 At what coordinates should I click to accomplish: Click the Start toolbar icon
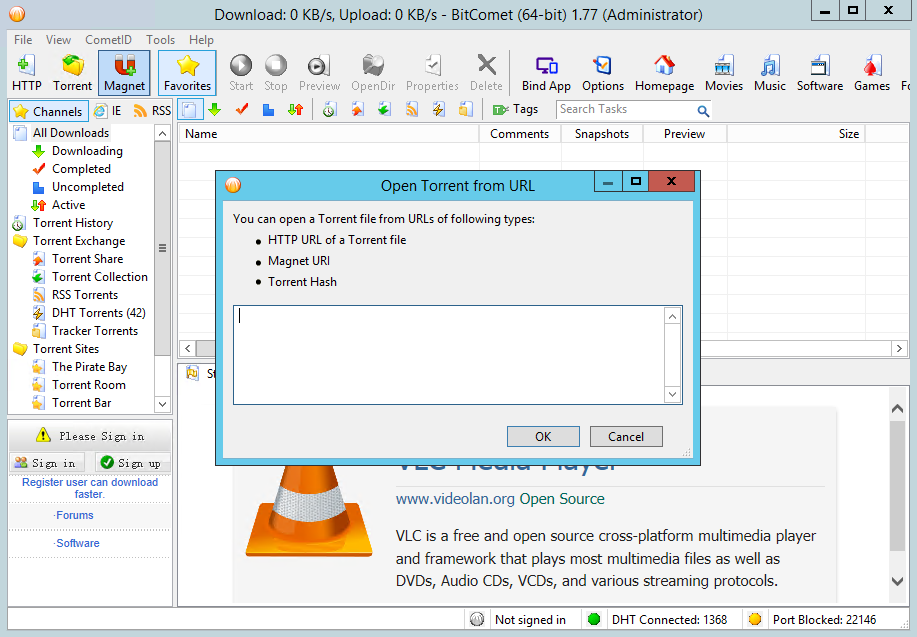coord(241,73)
